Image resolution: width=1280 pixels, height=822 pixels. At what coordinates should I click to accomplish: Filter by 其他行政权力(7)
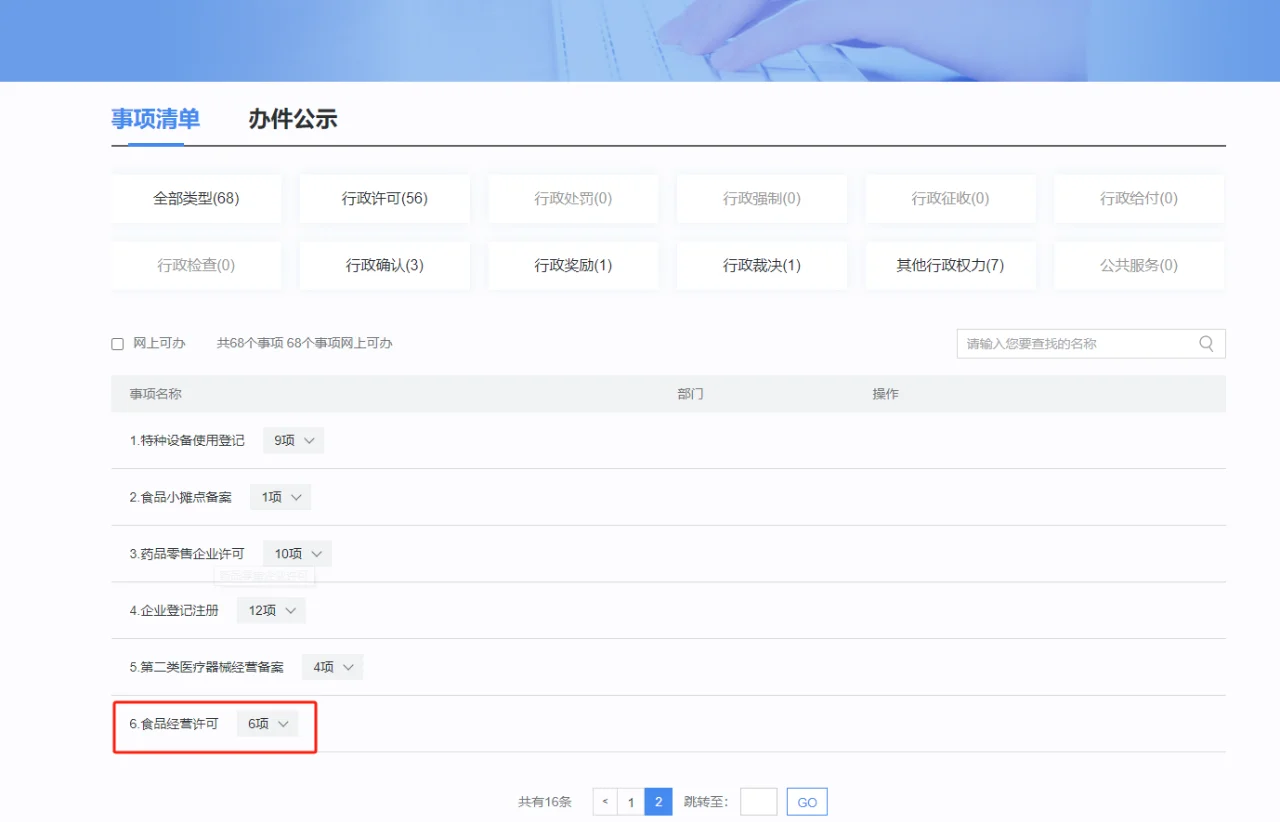(951, 265)
